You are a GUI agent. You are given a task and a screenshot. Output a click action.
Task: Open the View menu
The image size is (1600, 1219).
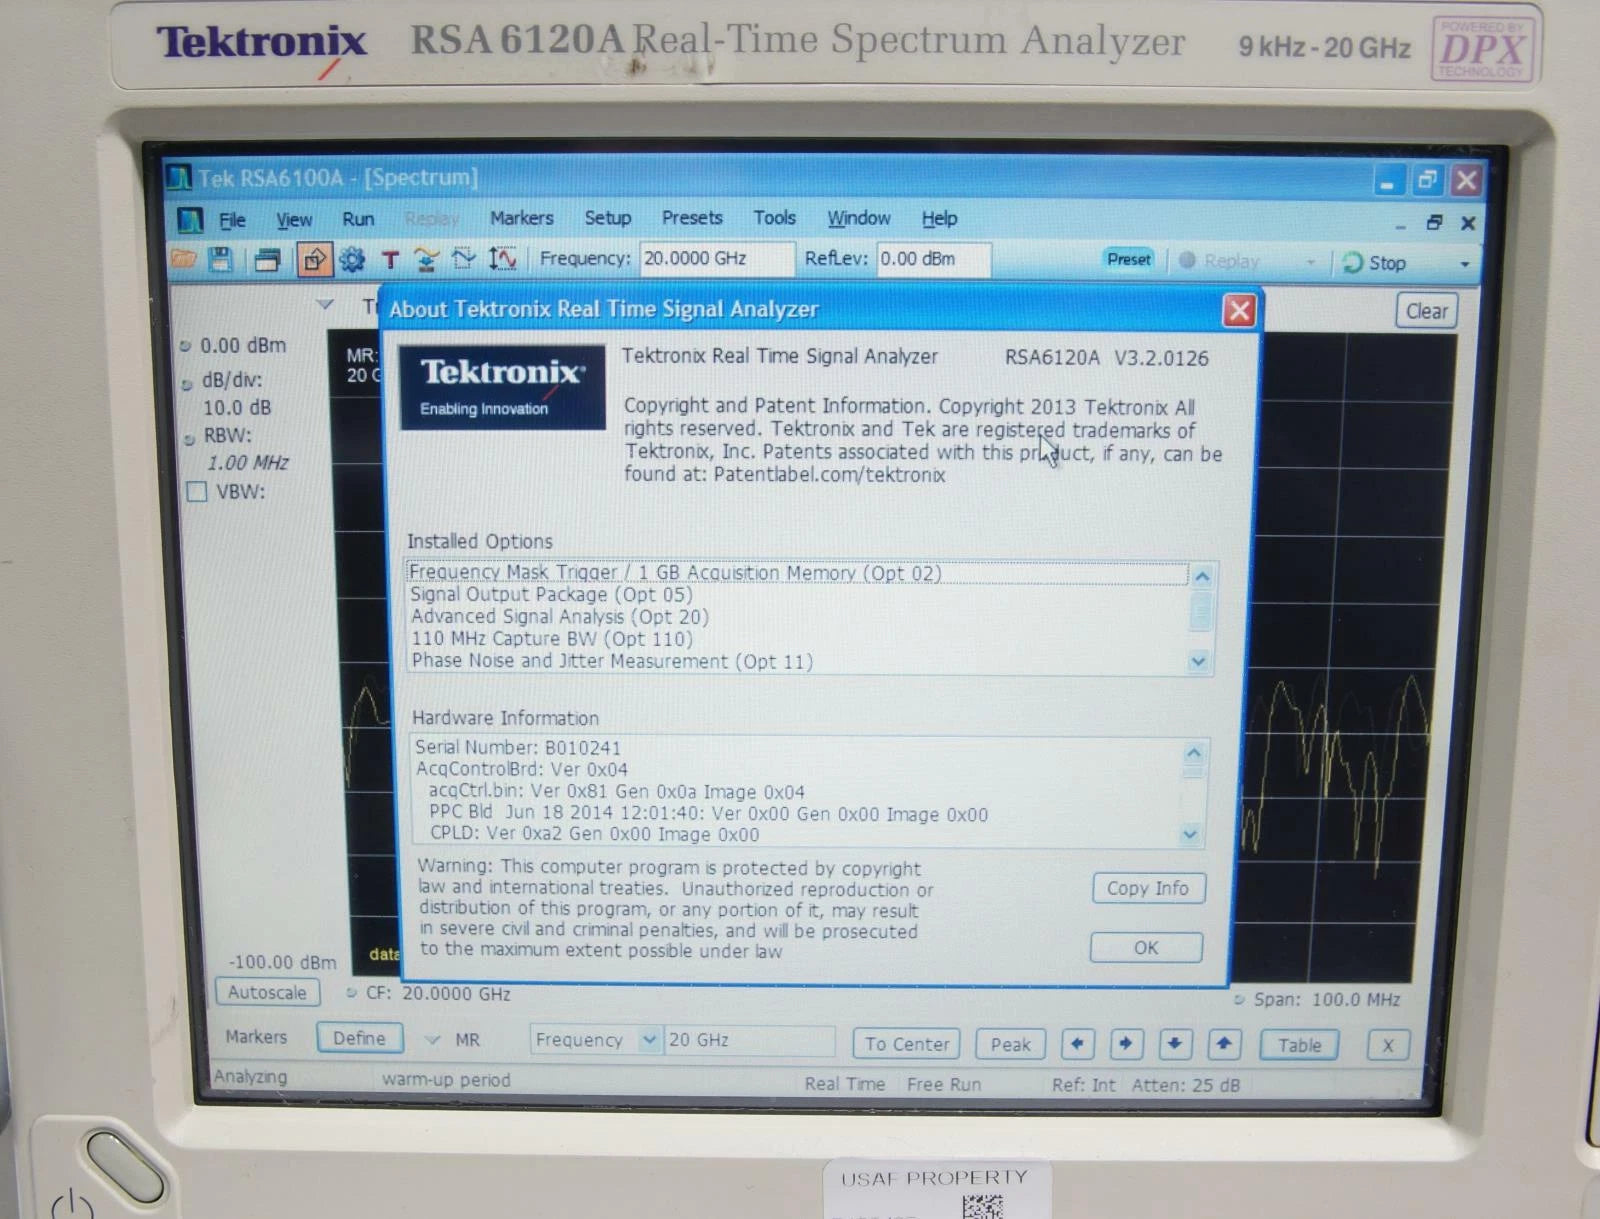294,220
